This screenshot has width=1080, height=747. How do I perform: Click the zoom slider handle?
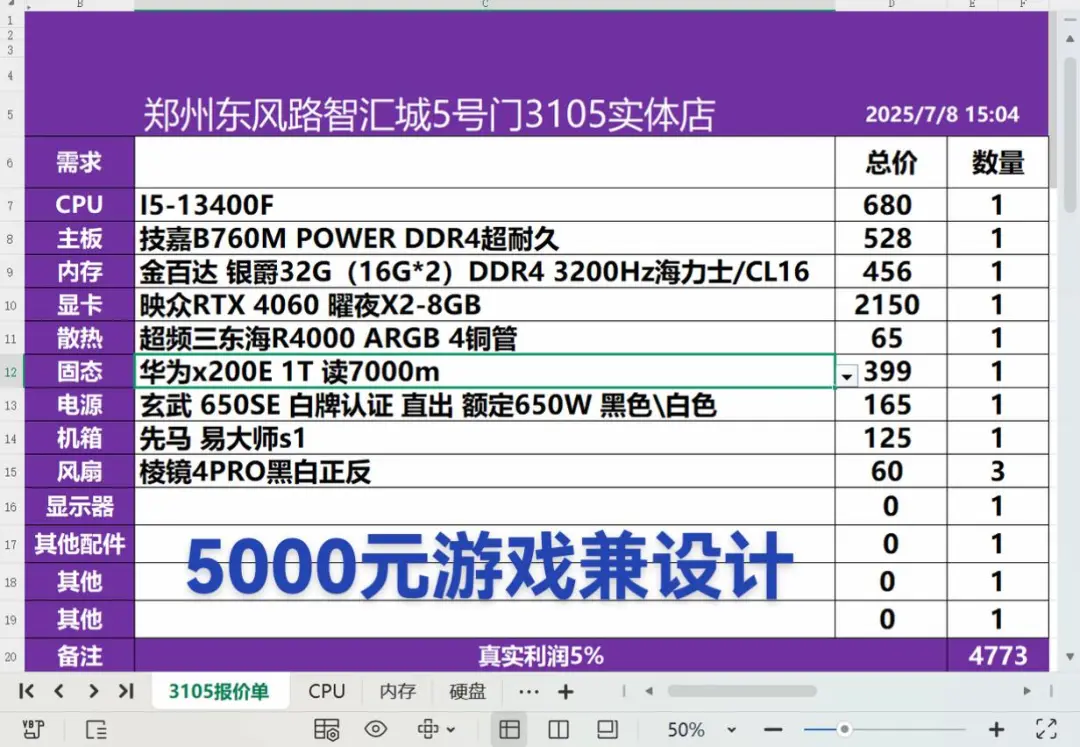pos(844,729)
